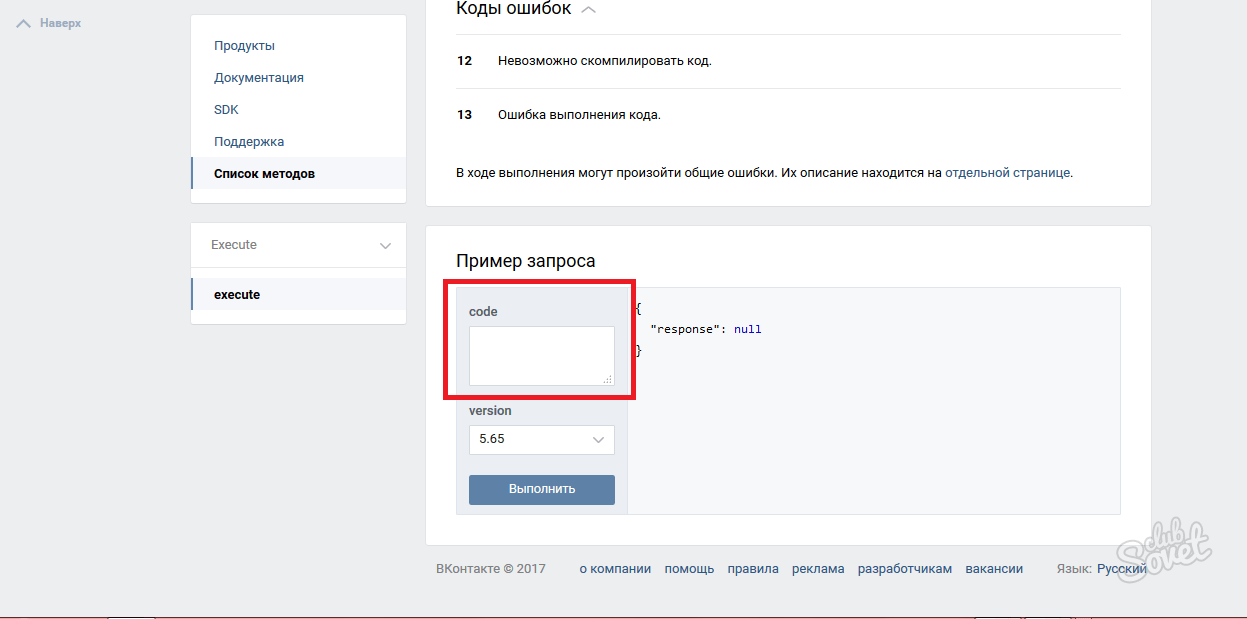Image resolution: width=1247 pixels, height=619 pixels.
Task: Open Продукты in the sidebar menu
Action: point(244,46)
